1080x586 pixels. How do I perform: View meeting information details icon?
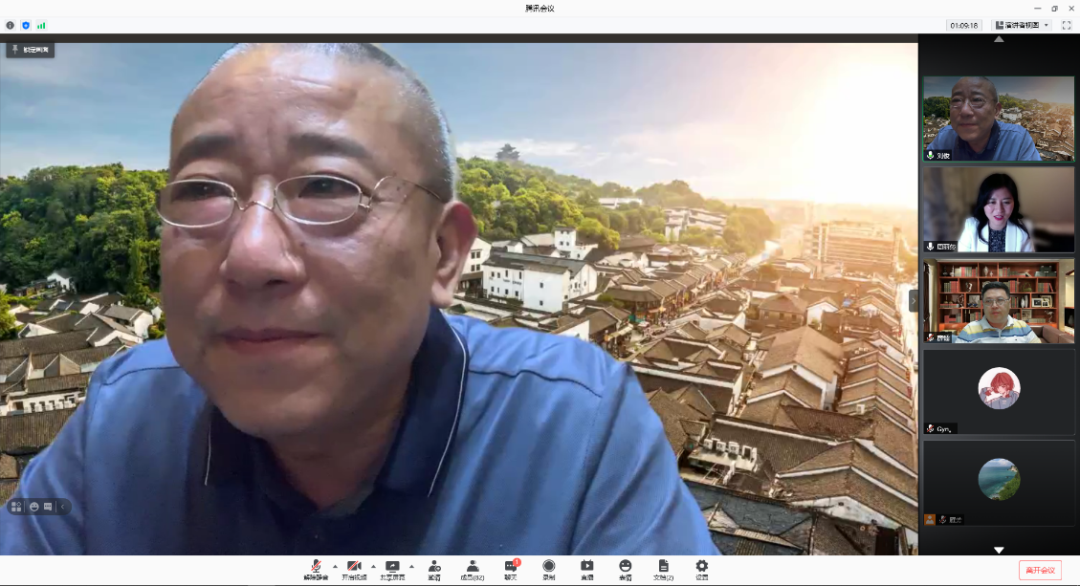[x=10, y=25]
